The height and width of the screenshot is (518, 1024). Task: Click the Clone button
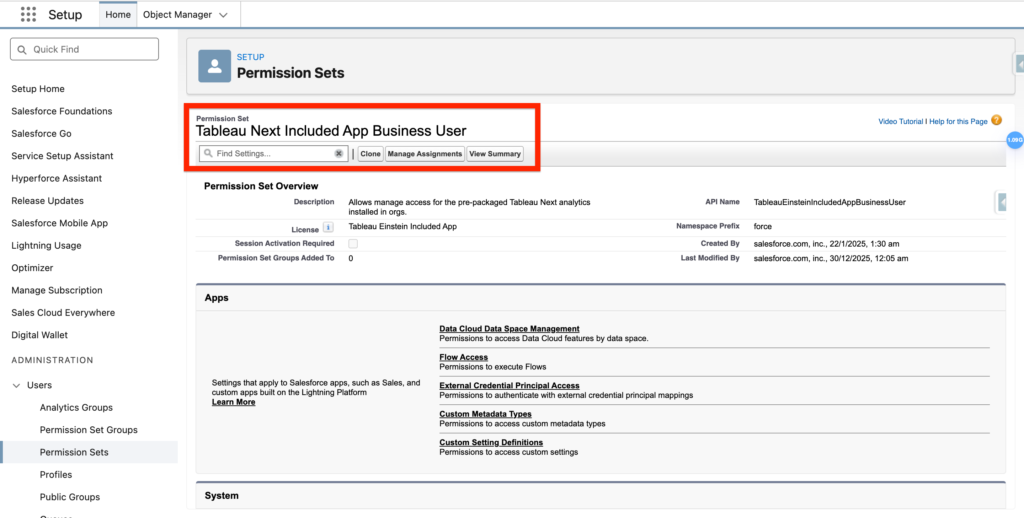[x=370, y=154]
